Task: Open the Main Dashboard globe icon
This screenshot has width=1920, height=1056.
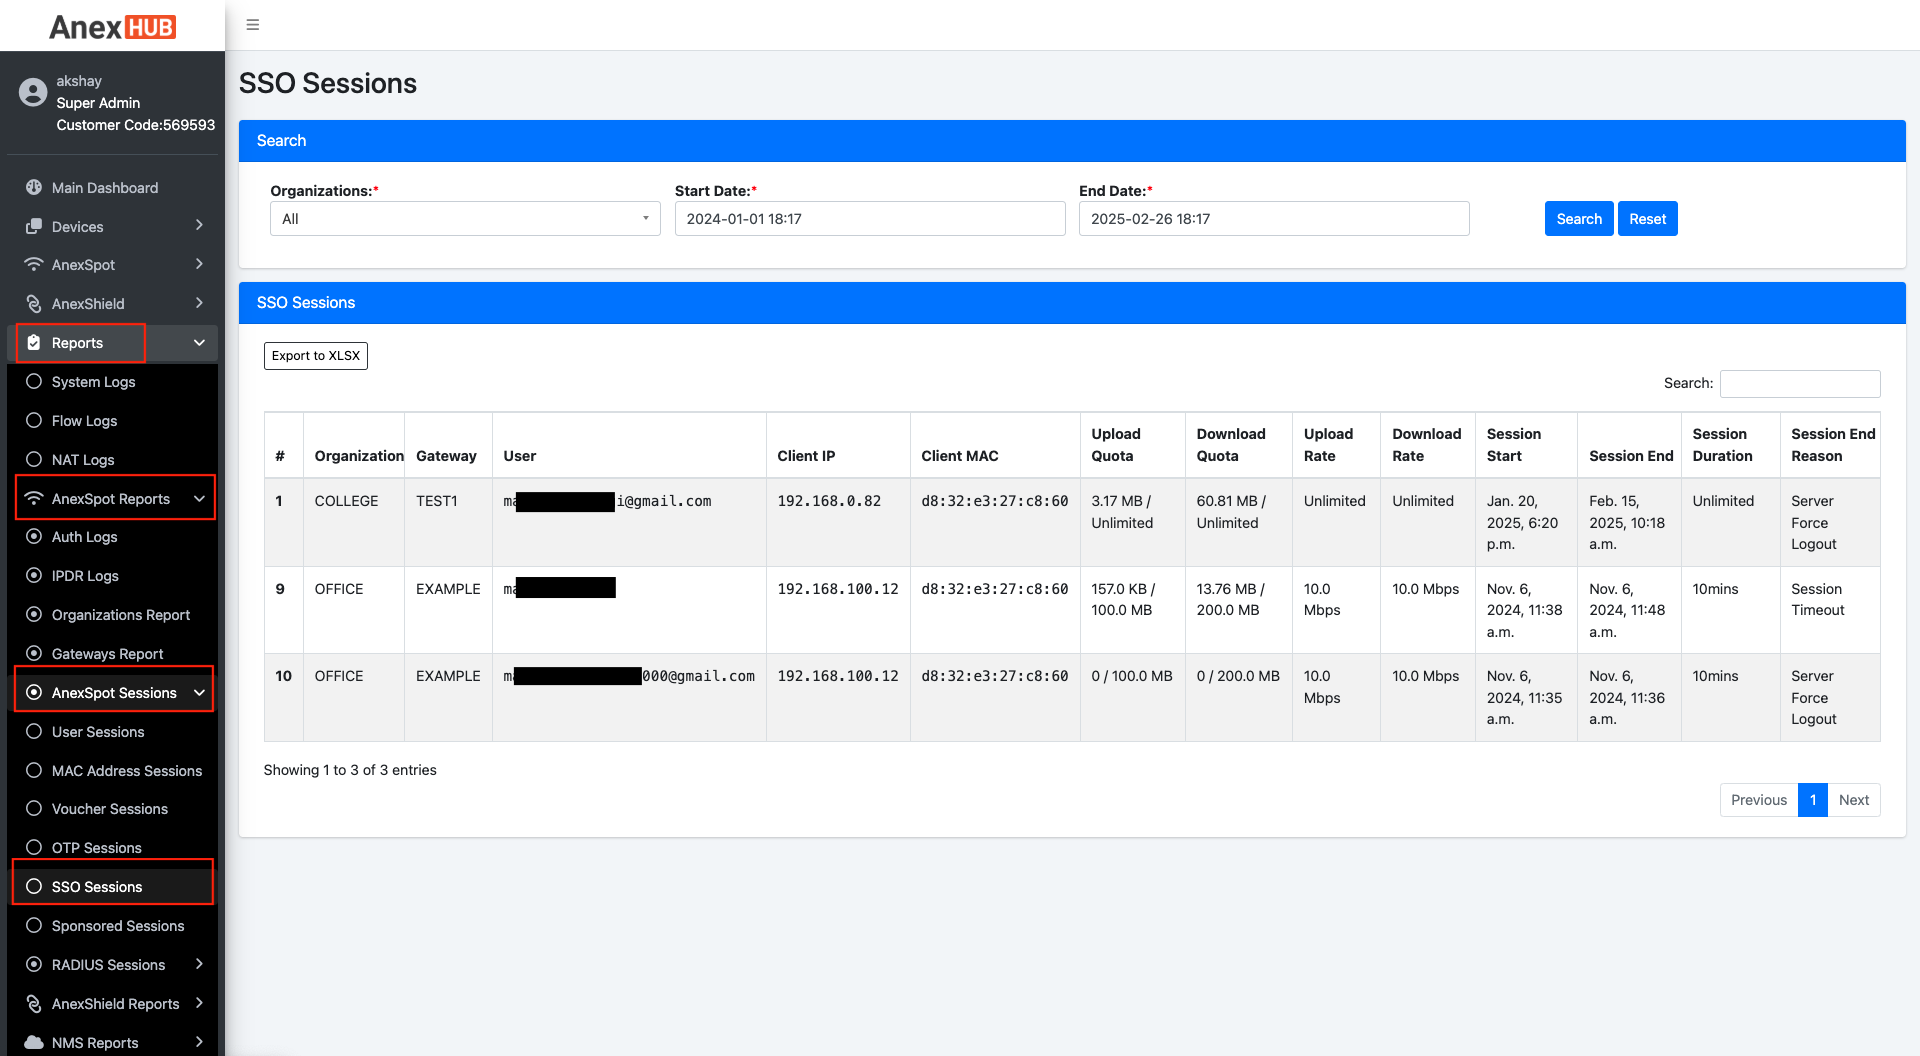Action: tap(33, 187)
